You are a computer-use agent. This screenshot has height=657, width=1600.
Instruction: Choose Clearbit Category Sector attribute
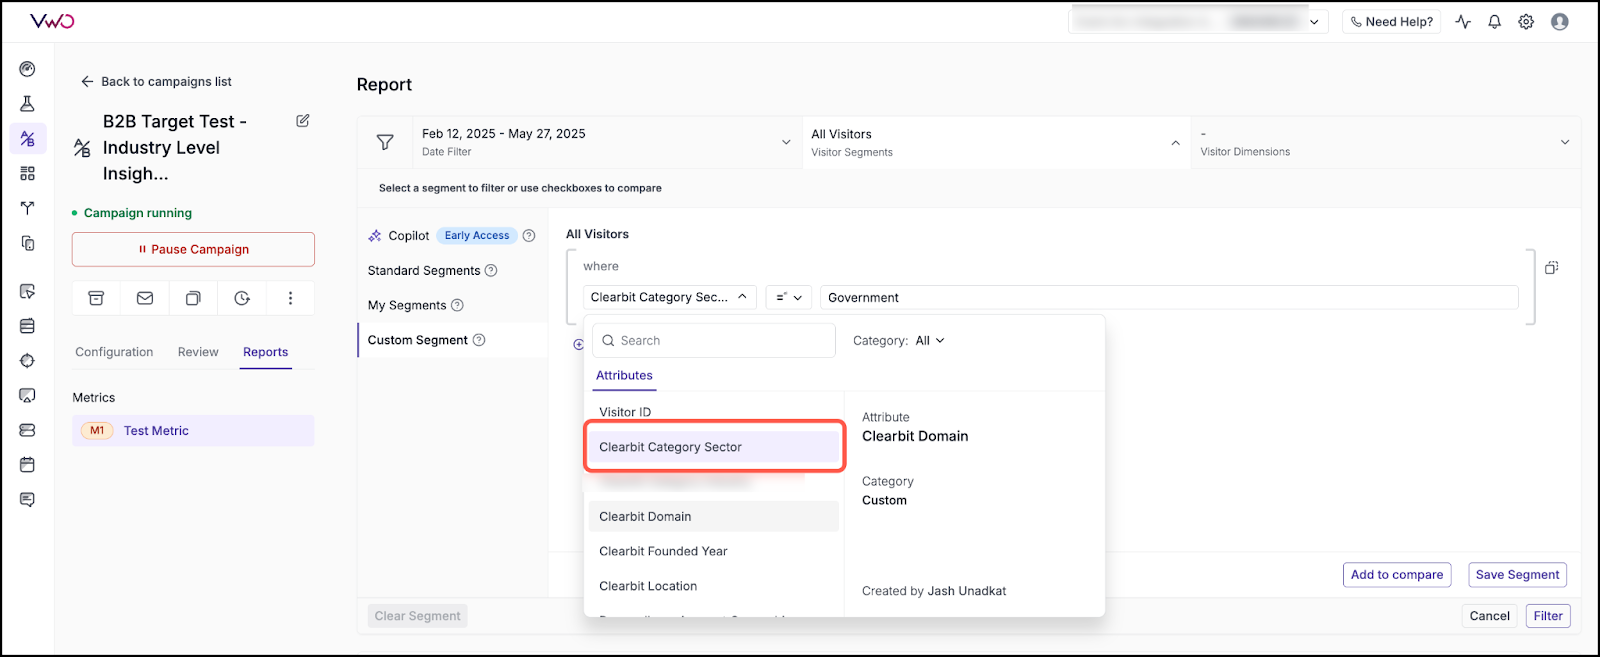click(x=714, y=447)
